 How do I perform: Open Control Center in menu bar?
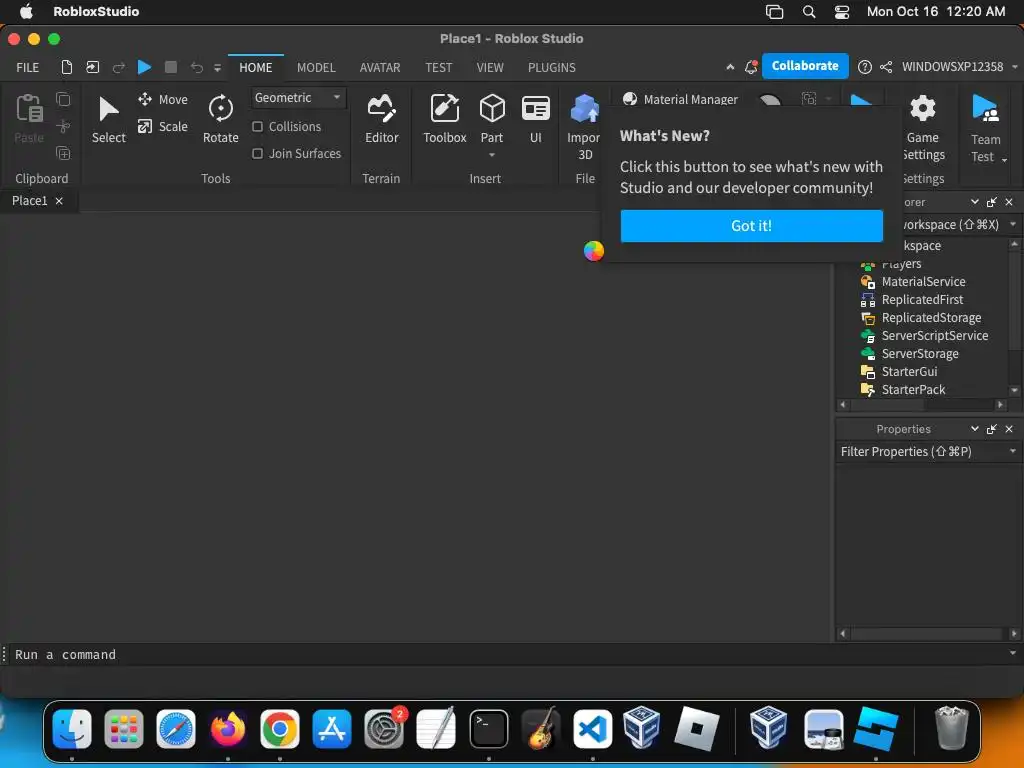(x=842, y=12)
